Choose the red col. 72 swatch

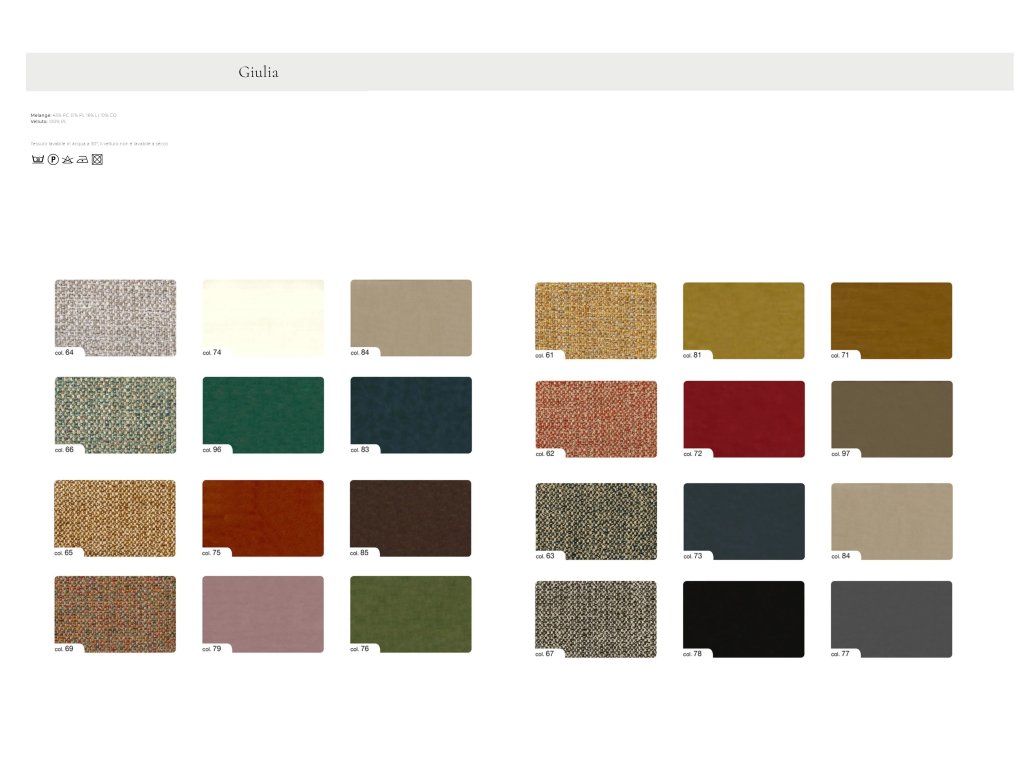743,419
